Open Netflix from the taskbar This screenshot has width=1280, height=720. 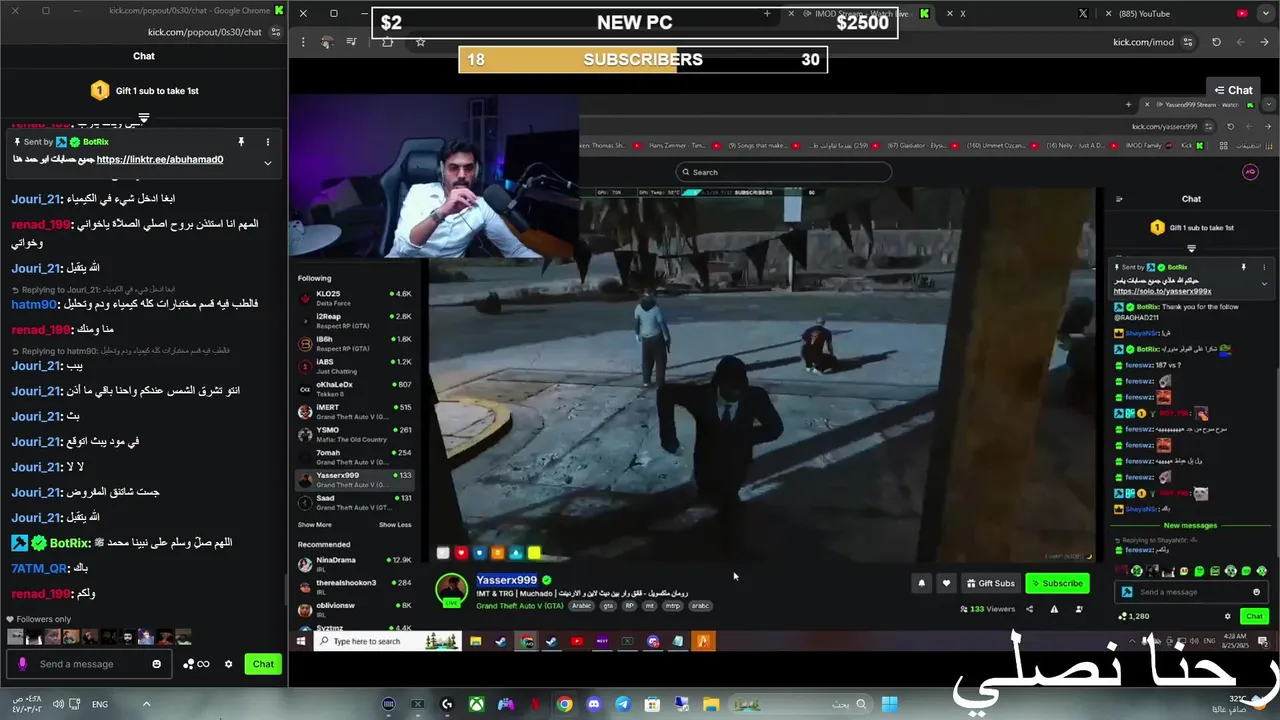[536, 704]
